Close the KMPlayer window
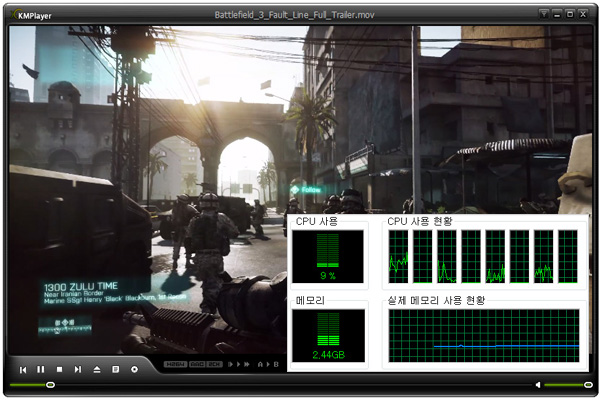The height and width of the screenshot is (400, 600). coord(583,14)
